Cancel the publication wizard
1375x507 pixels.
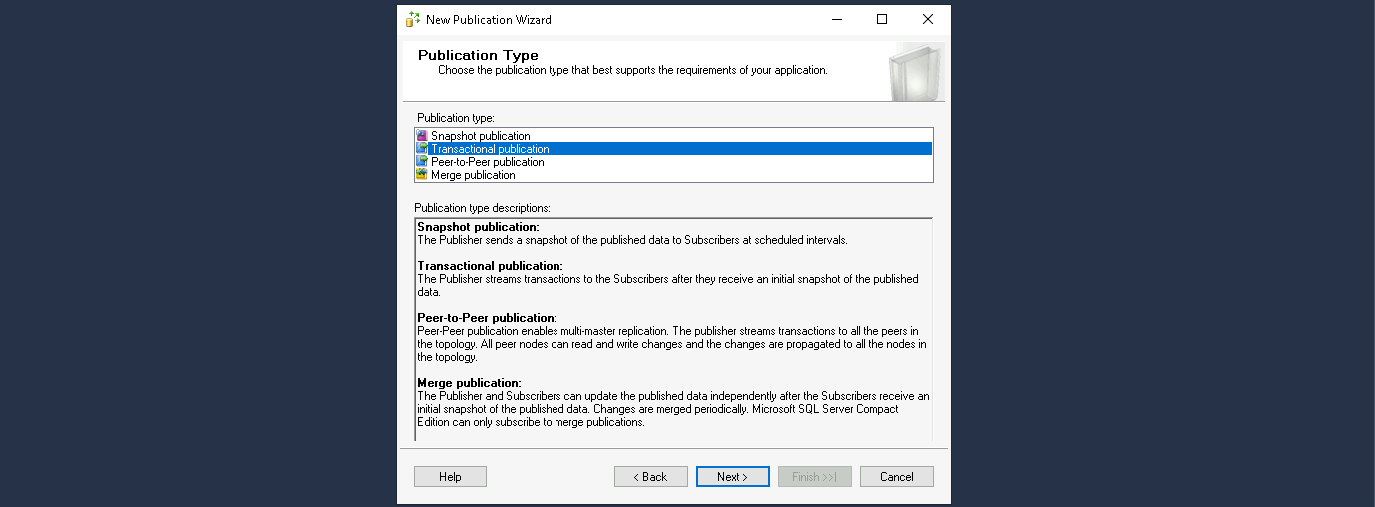tap(896, 477)
